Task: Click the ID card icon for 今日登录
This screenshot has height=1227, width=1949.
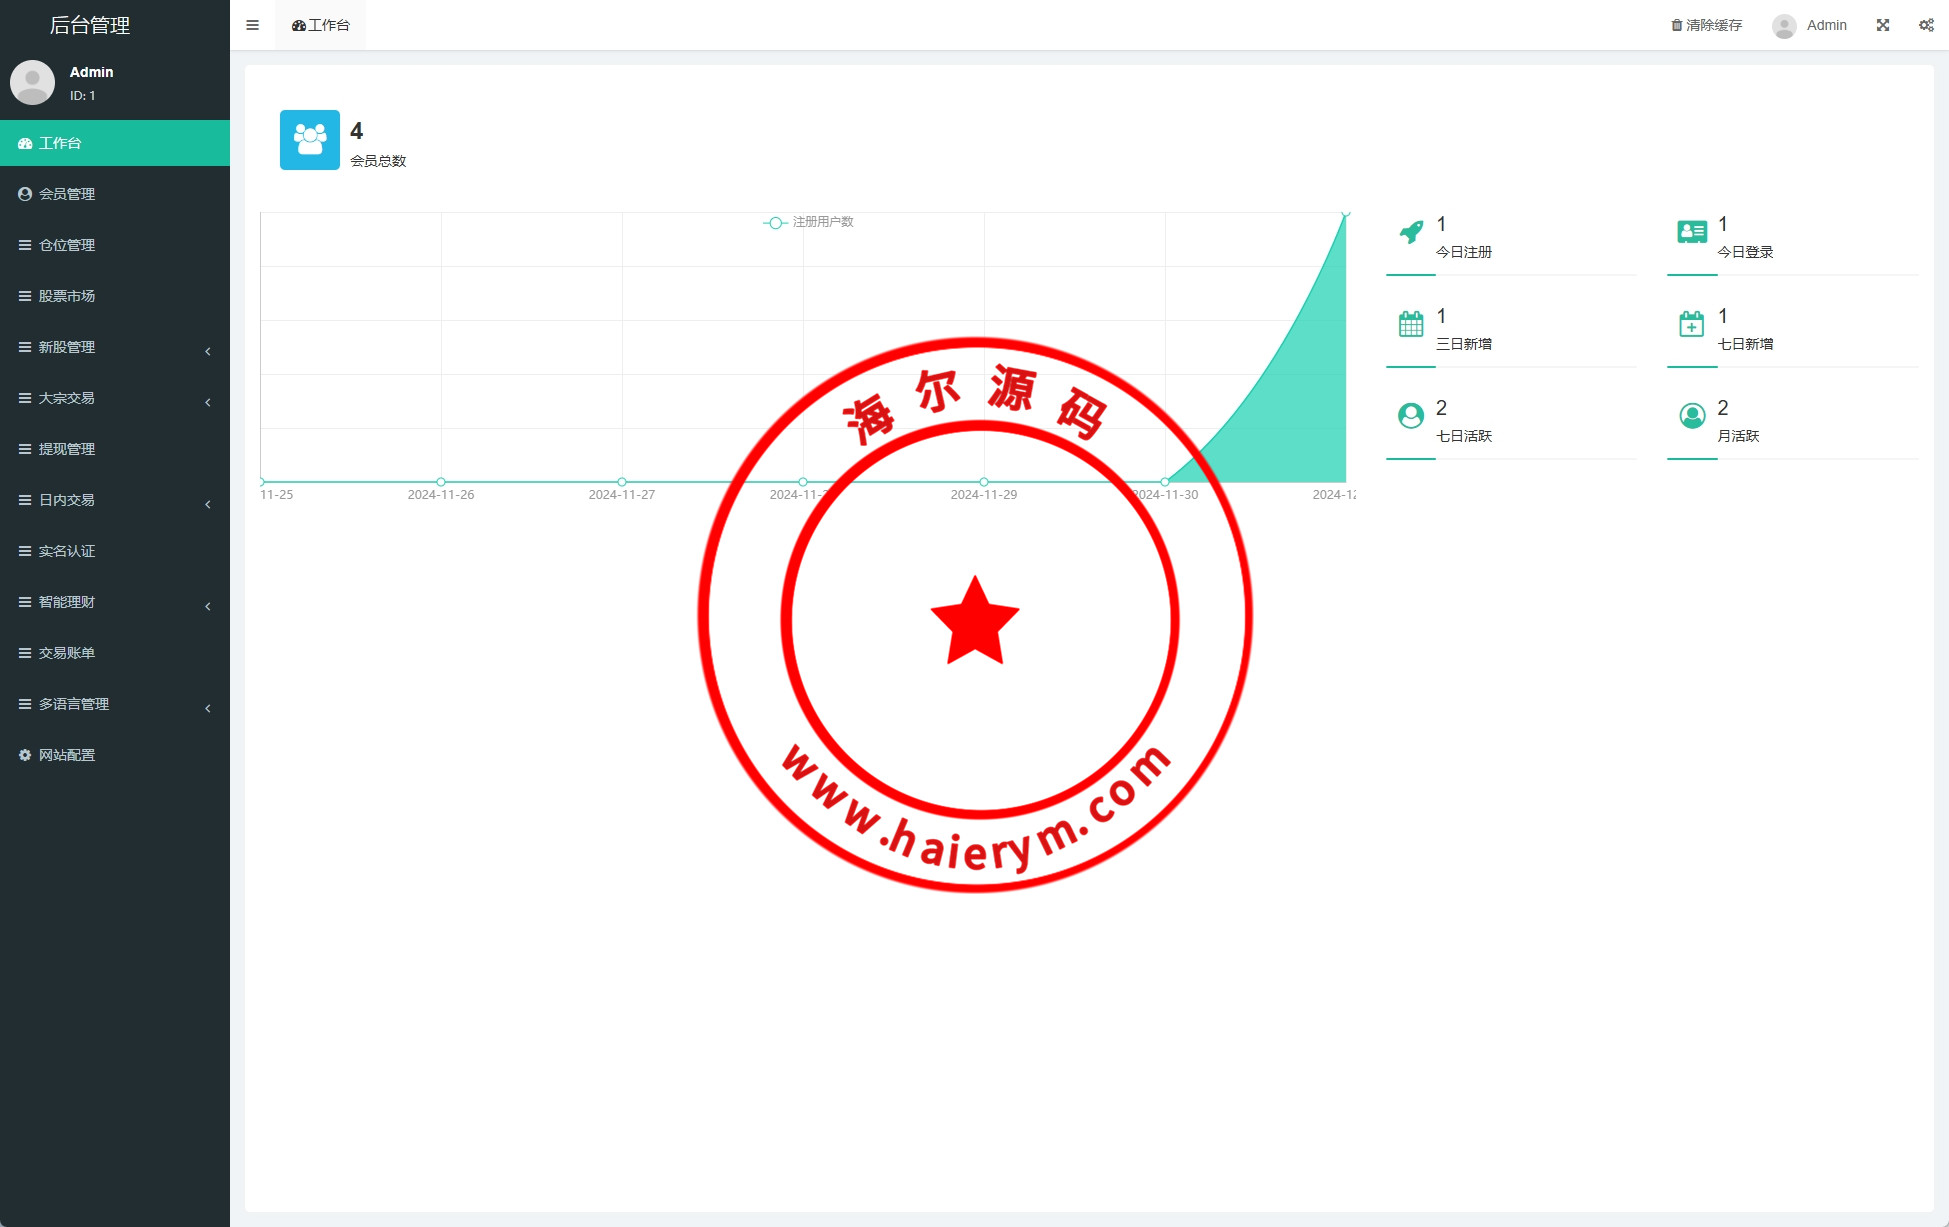Action: tap(1692, 232)
